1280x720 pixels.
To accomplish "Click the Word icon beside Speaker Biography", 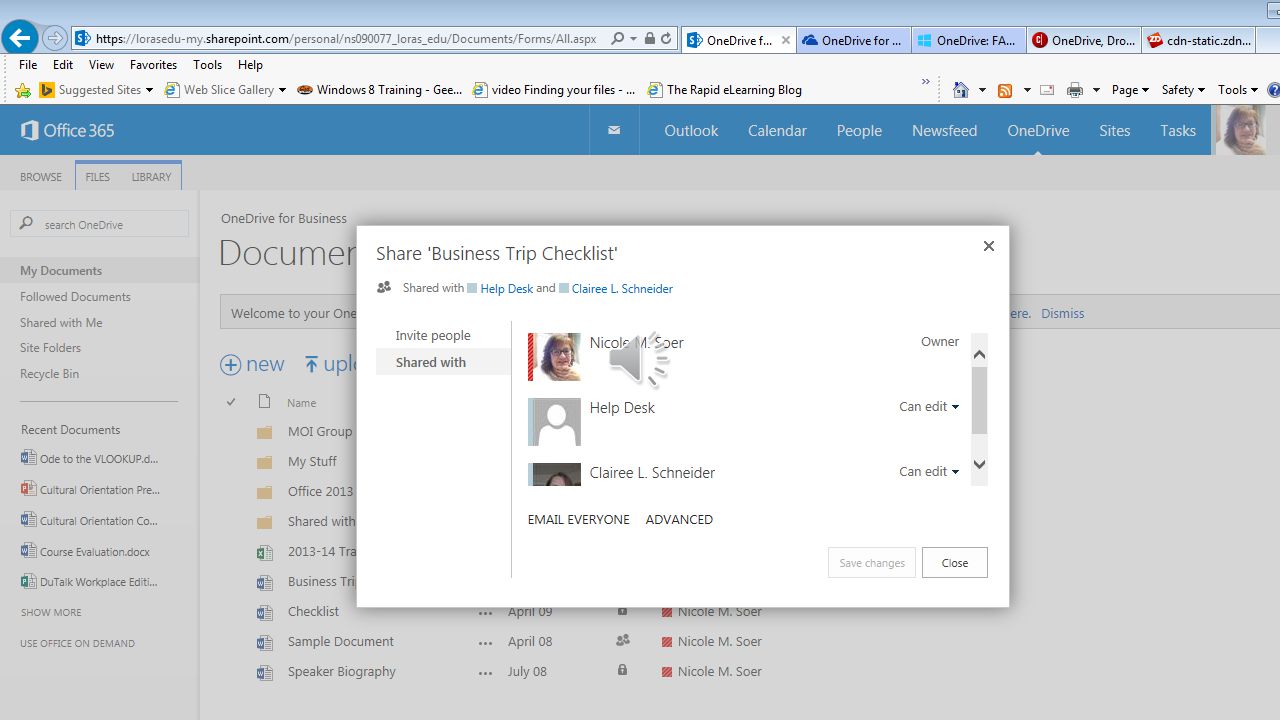I will (264, 672).
